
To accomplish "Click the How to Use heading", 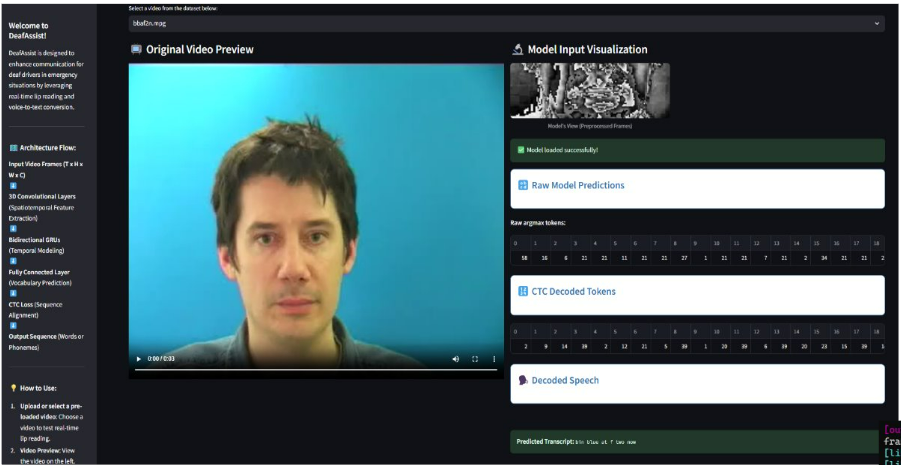I will point(38,388).
